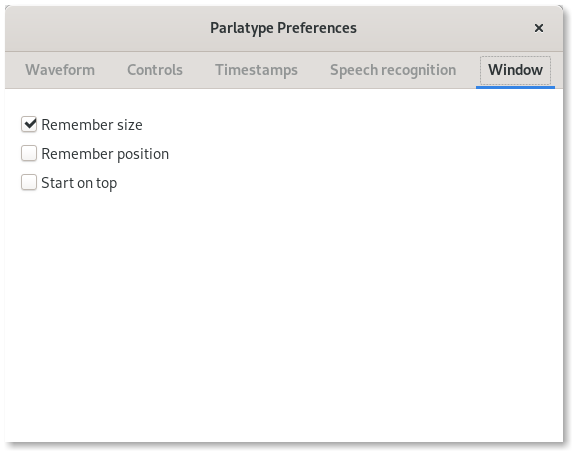Click the empty box beside Remember position
The height and width of the screenshot is (451, 572).
pos(29,153)
